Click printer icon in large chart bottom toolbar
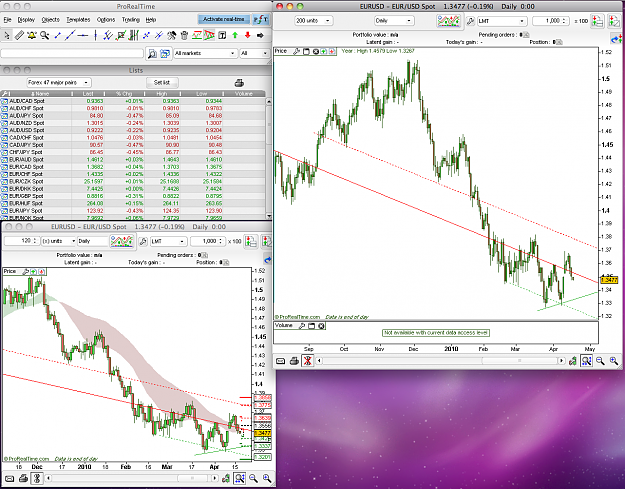The height and width of the screenshot is (489, 625). 294,361
